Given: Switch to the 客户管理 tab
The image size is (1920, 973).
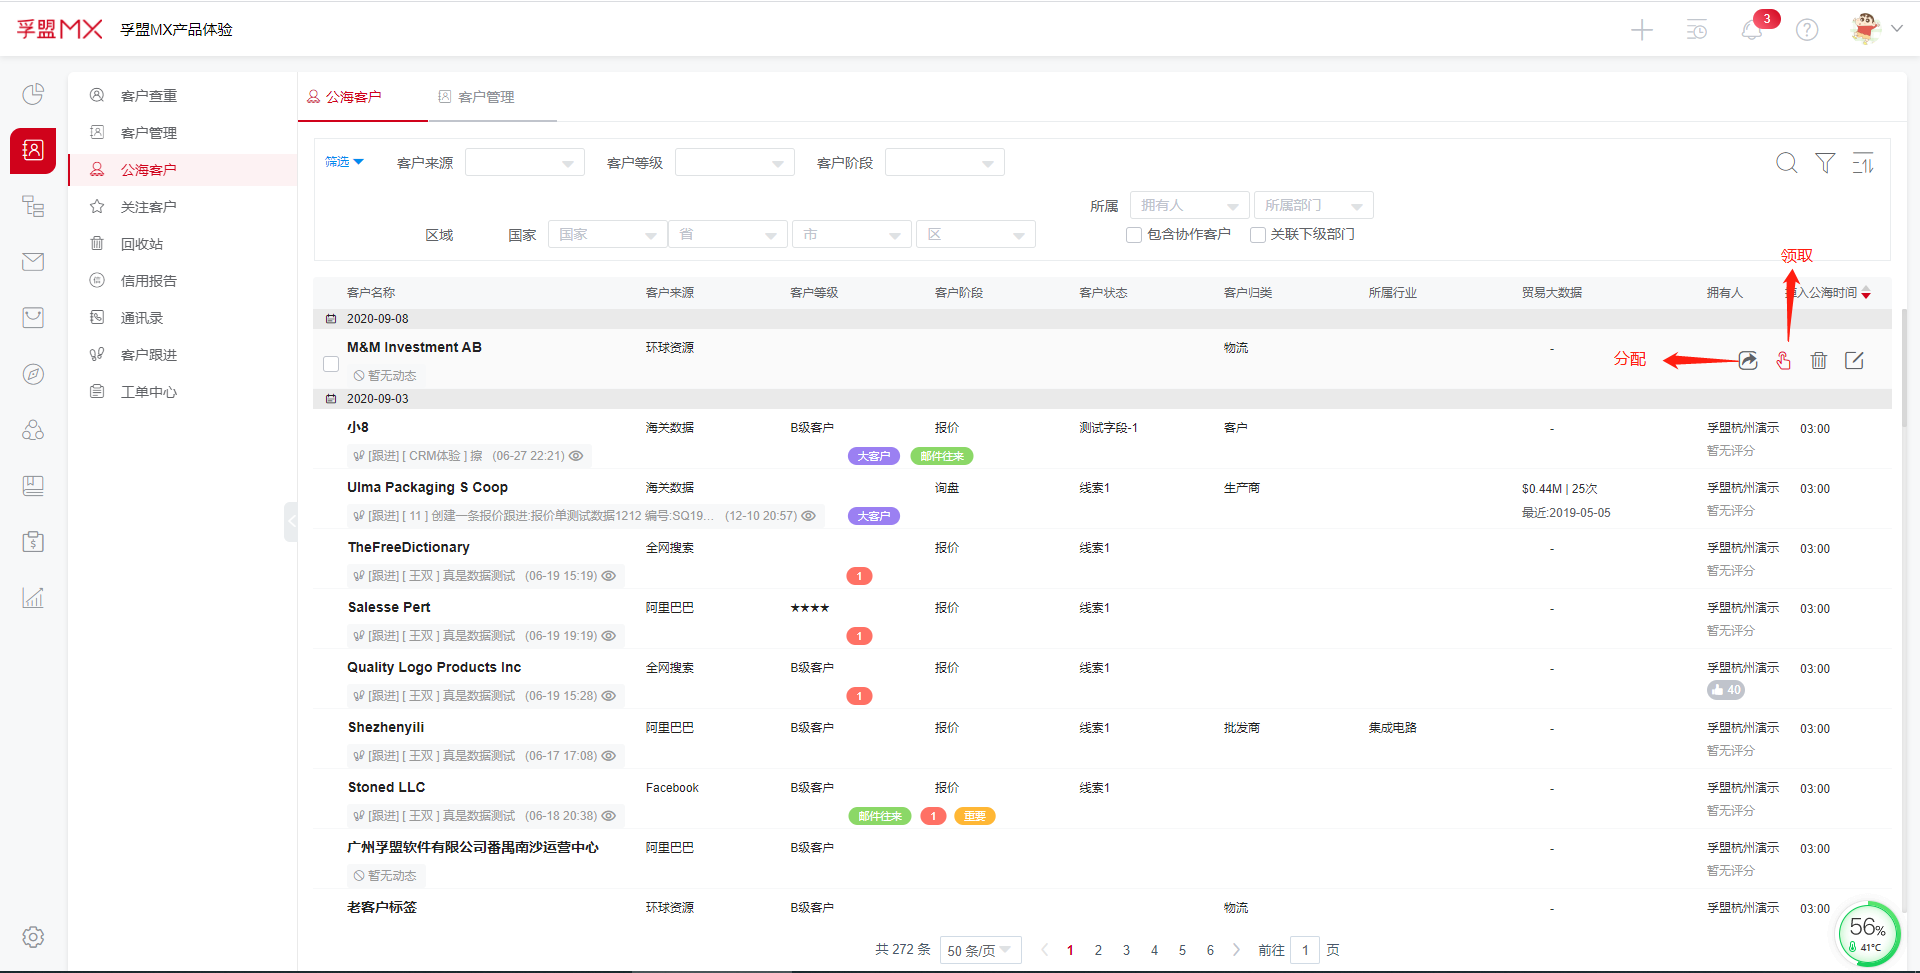Looking at the screenshot, I should 486,97.
